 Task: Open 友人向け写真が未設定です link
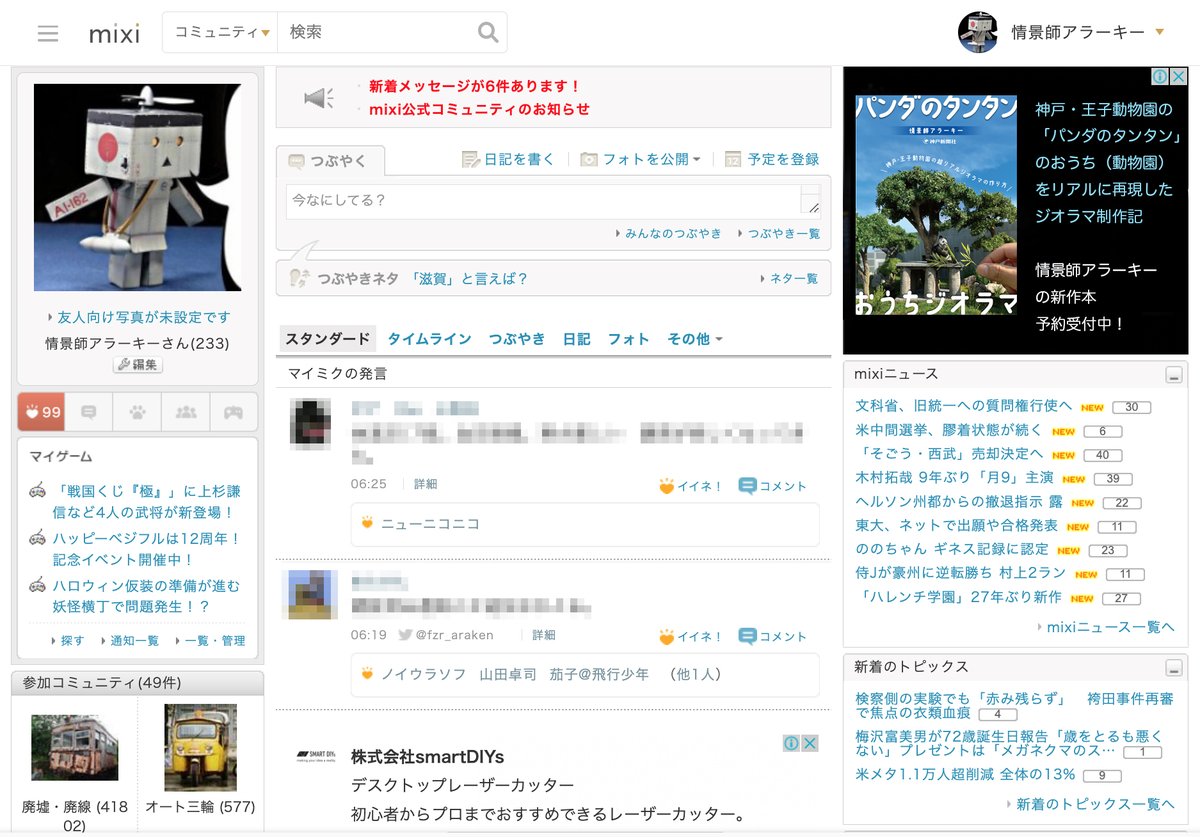click(x=144, y=317)
